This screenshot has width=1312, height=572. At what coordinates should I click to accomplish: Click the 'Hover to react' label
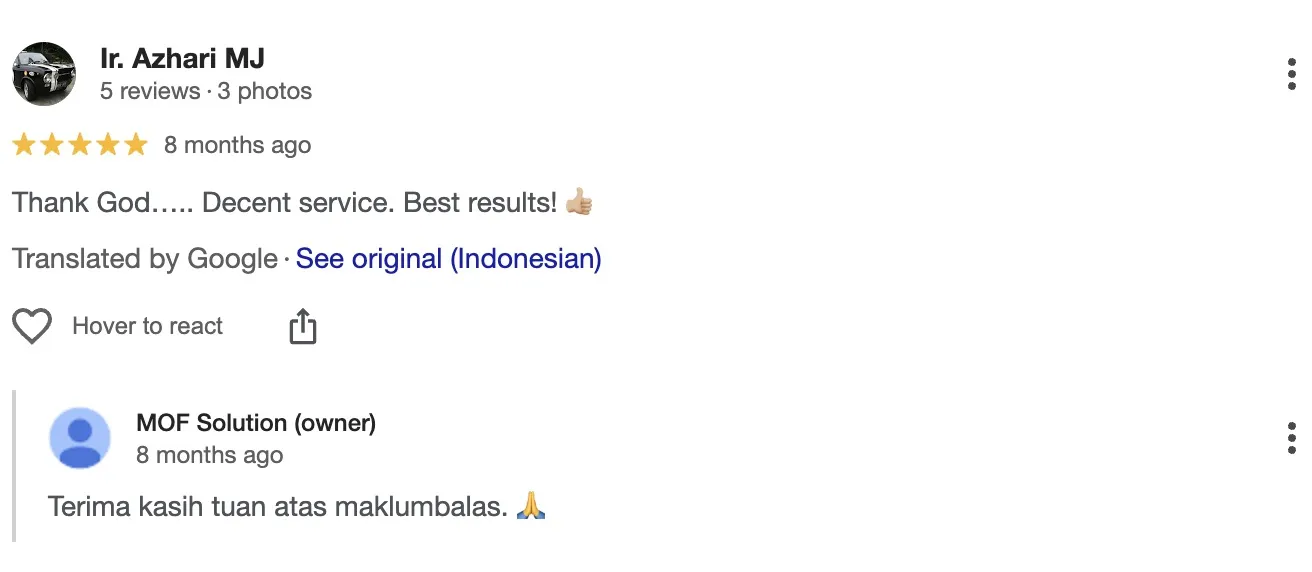(x=148, y=326)
